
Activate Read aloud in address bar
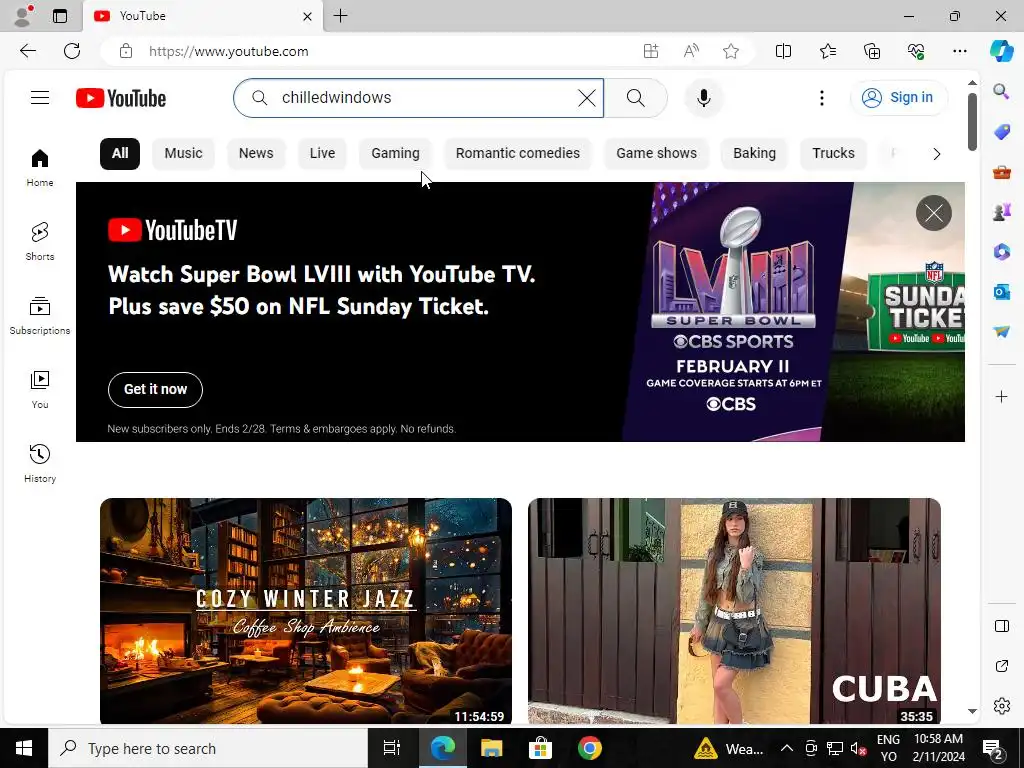click(691, 52)
